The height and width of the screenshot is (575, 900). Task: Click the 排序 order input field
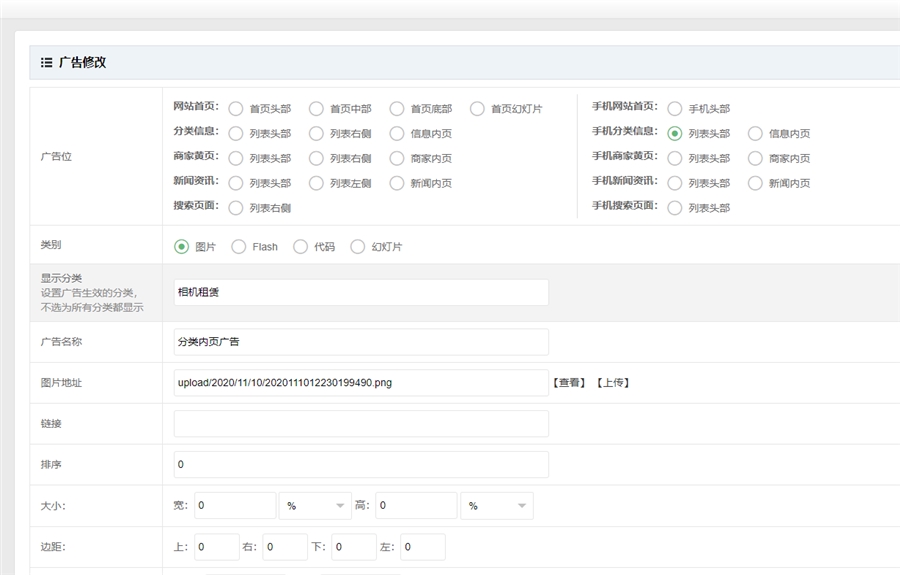(x=360, y=465)
